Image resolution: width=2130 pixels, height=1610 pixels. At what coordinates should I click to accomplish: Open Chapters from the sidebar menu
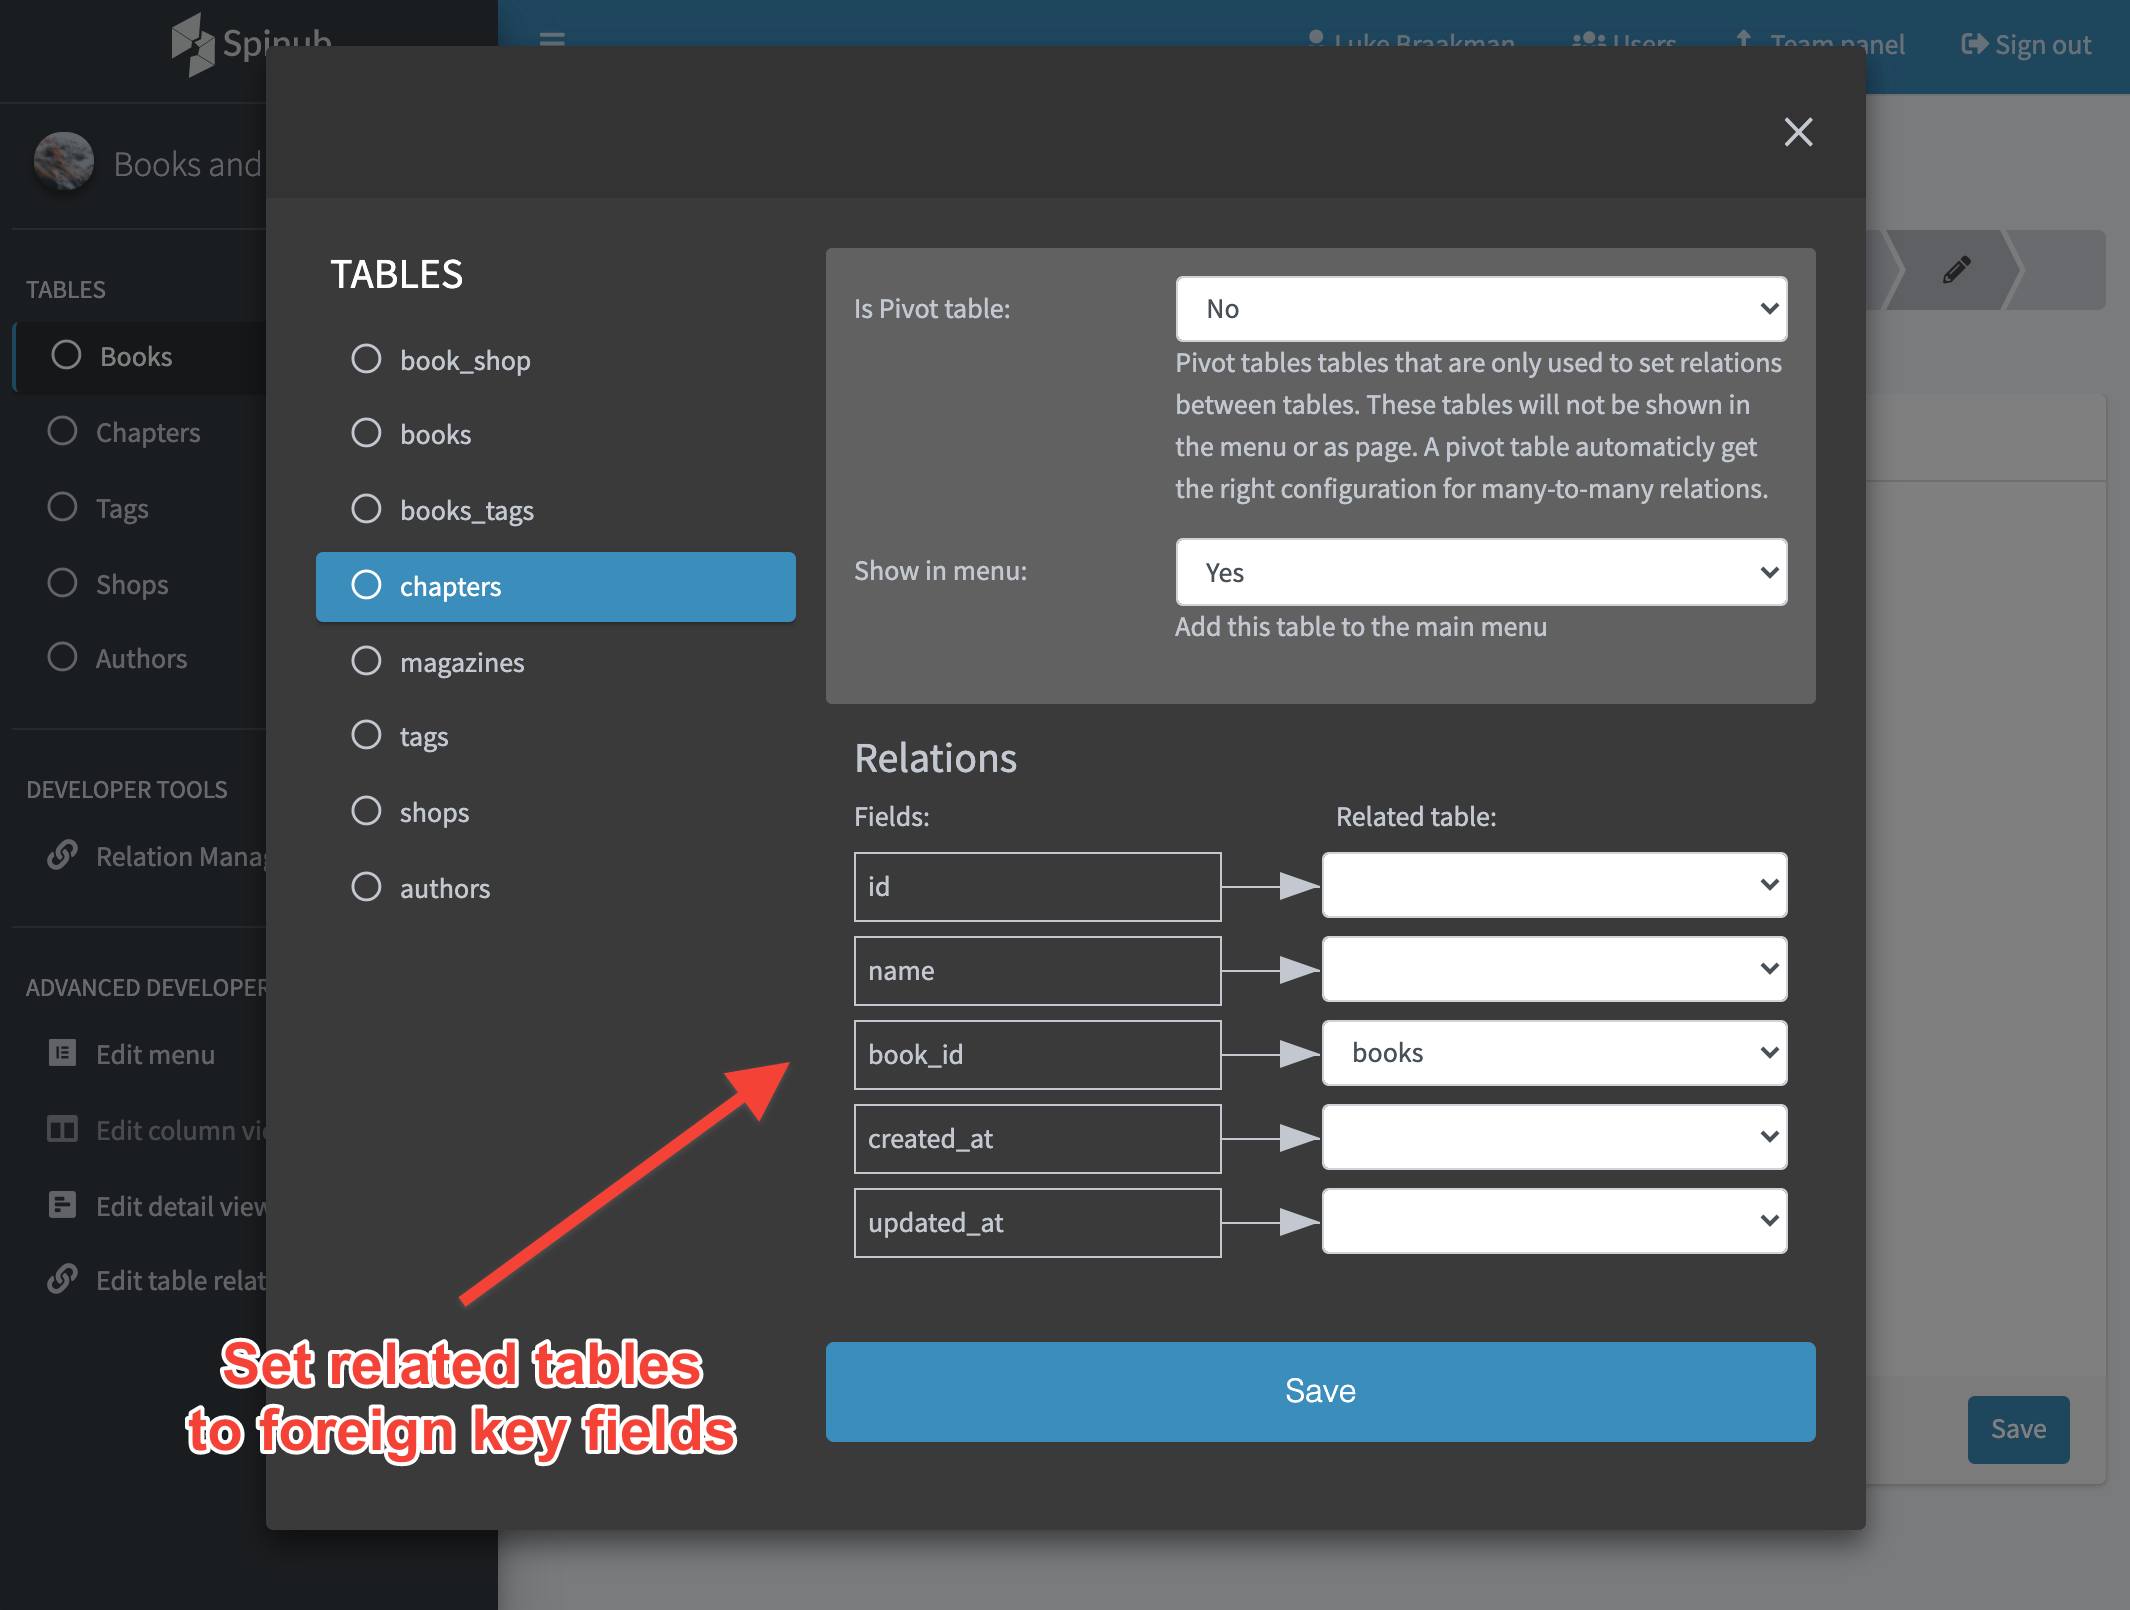click(149, 432)
